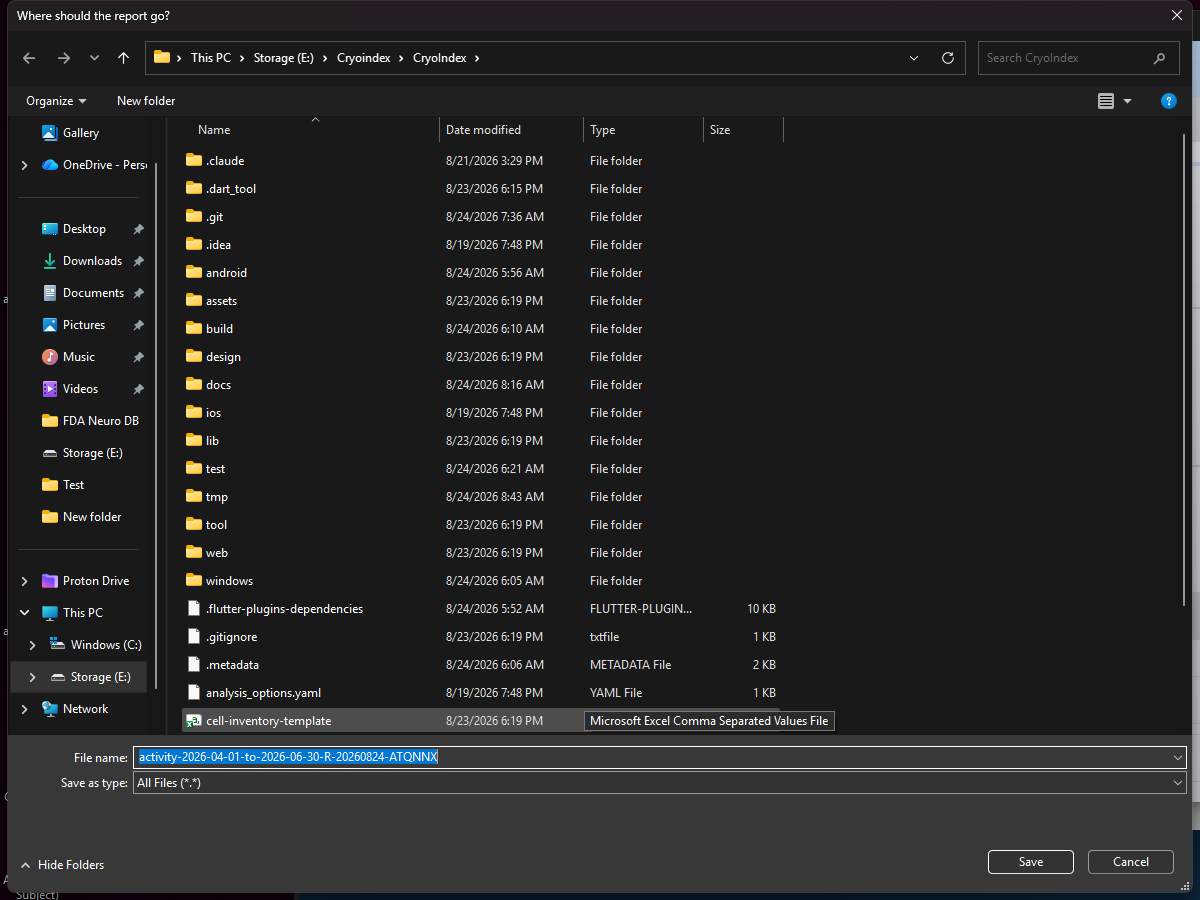Image resolution: width=1200 pixels, height=900 pixels.
Task: Open Desktop in quick access
Action: (84, 229)
